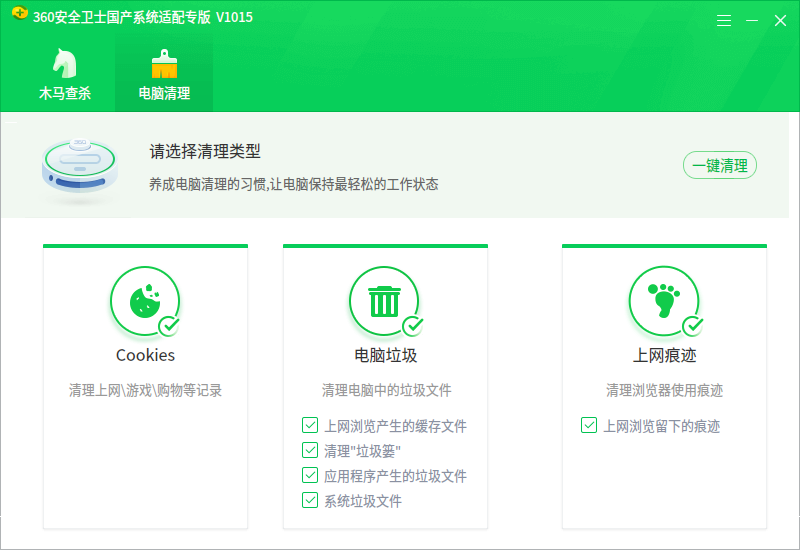Viewport: 800px width, 550px height.
Task: Select the 电脑清理 broom icon
Action: click(164, 64)
